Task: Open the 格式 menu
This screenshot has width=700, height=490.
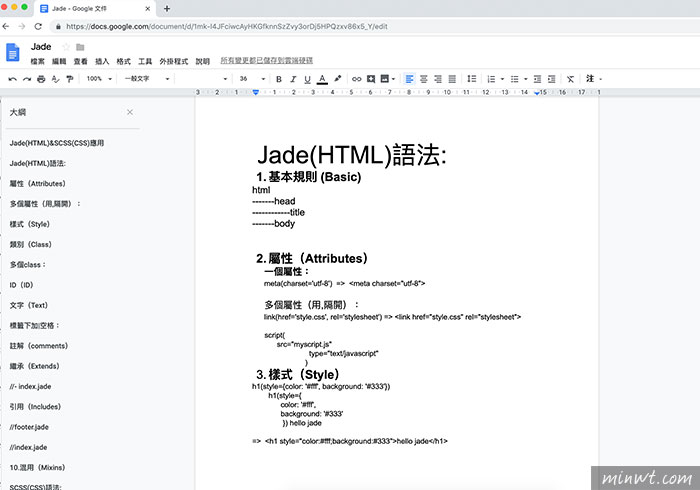Action: (x=123, y=61)
